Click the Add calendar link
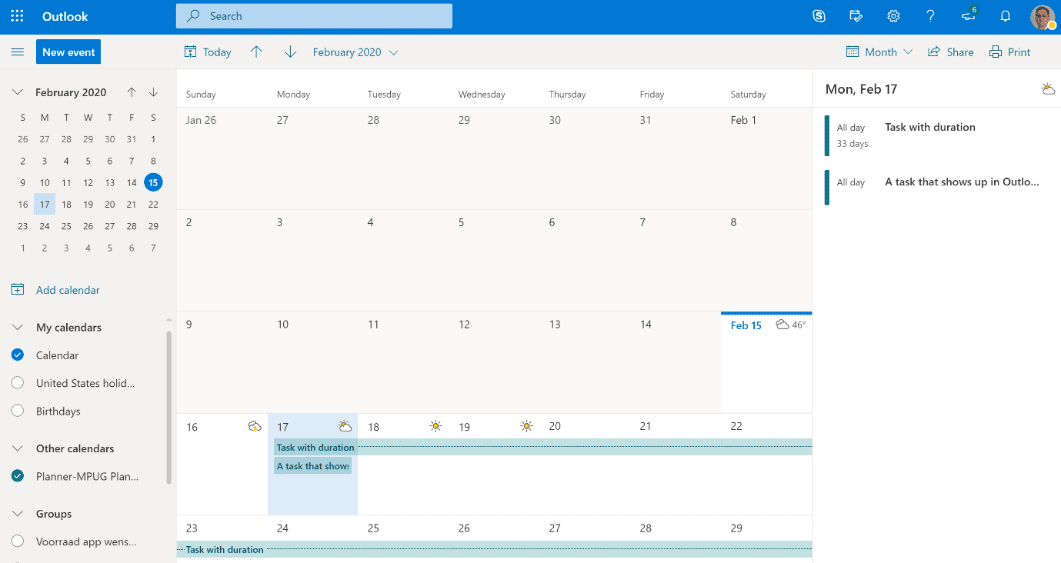1061x563 pixels. tap(68, 290)
